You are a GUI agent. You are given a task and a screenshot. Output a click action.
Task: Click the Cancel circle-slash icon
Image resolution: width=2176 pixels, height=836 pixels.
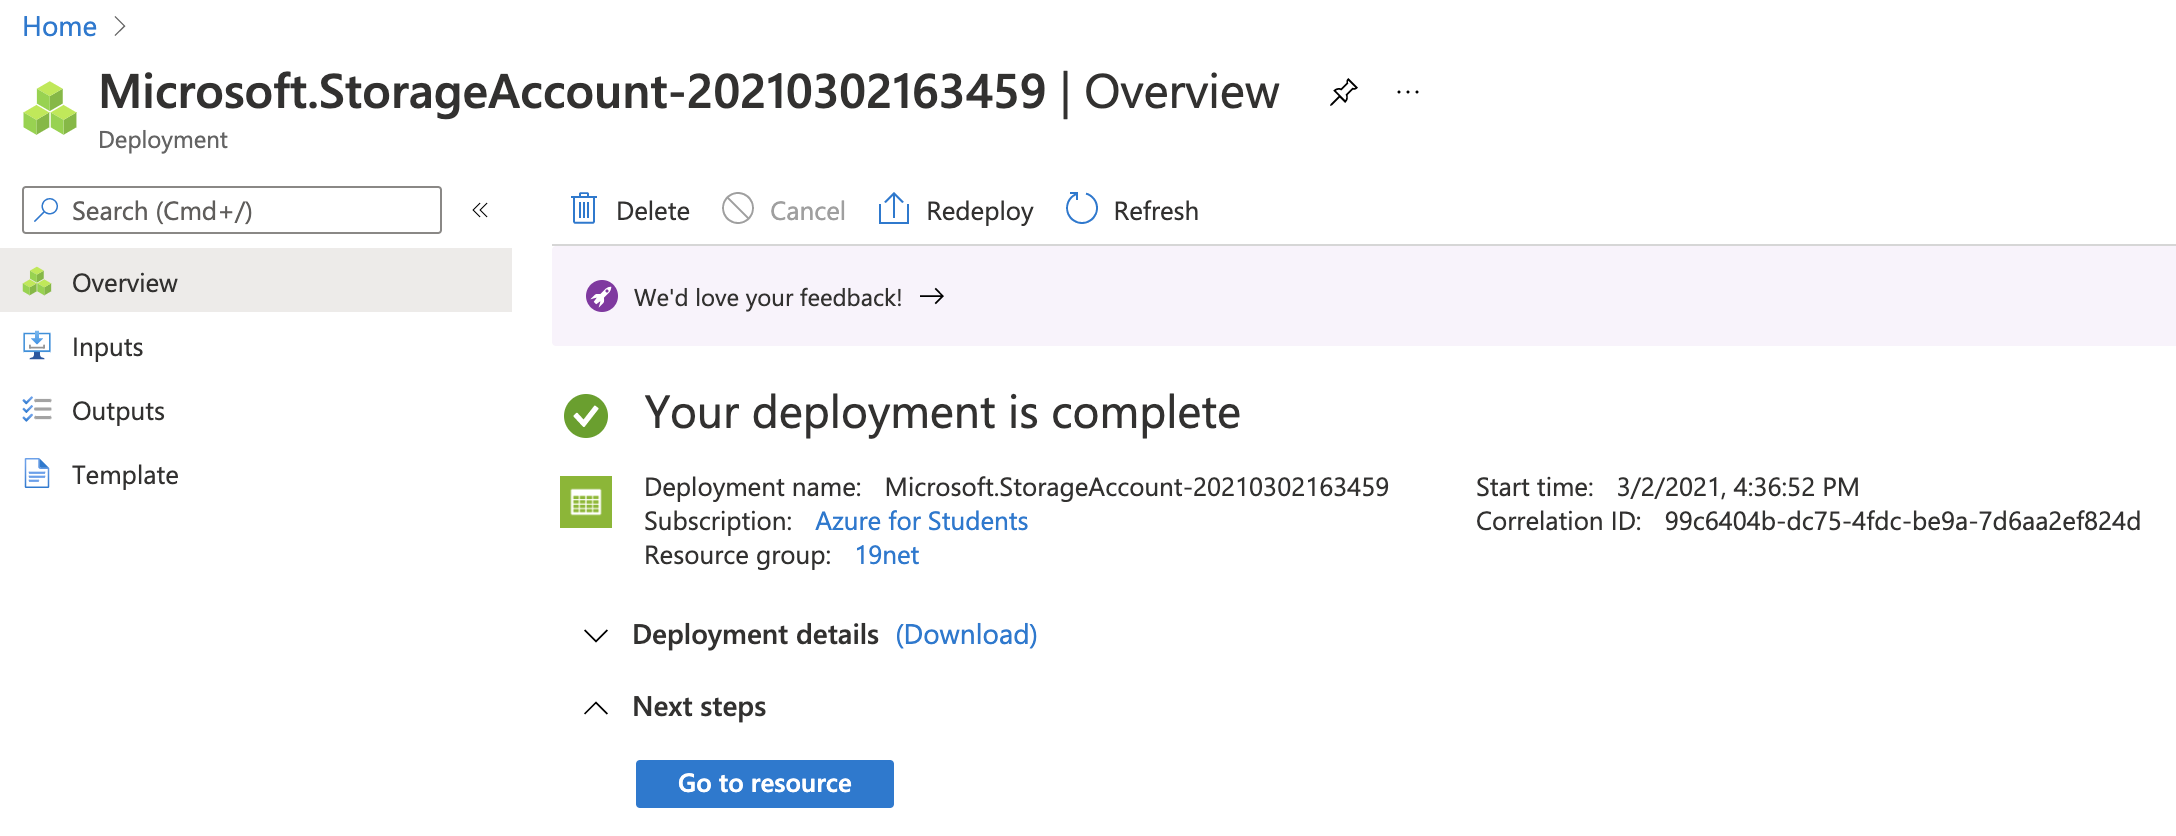click(738, 209)
